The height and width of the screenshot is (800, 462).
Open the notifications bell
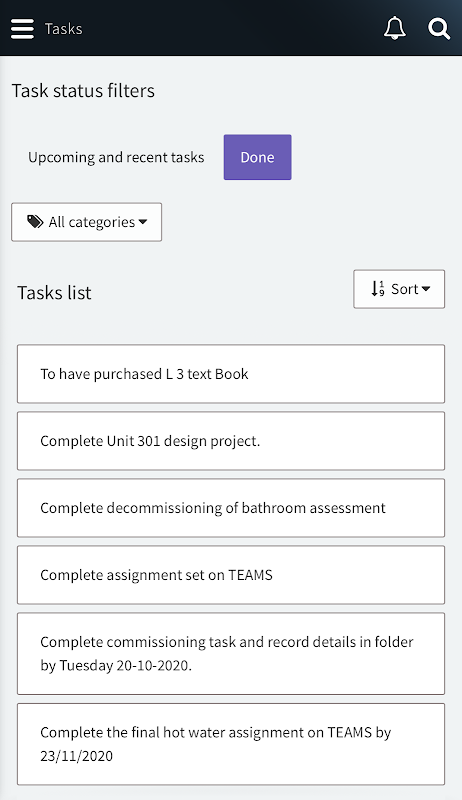(x=395, y=28)
